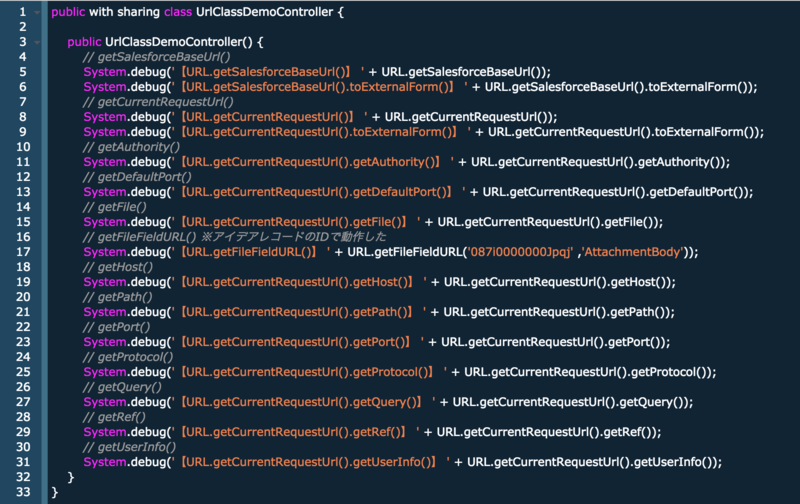
Task: Click the comment '// getCurrentRequestUrl()'
Action: coord(158,102)
